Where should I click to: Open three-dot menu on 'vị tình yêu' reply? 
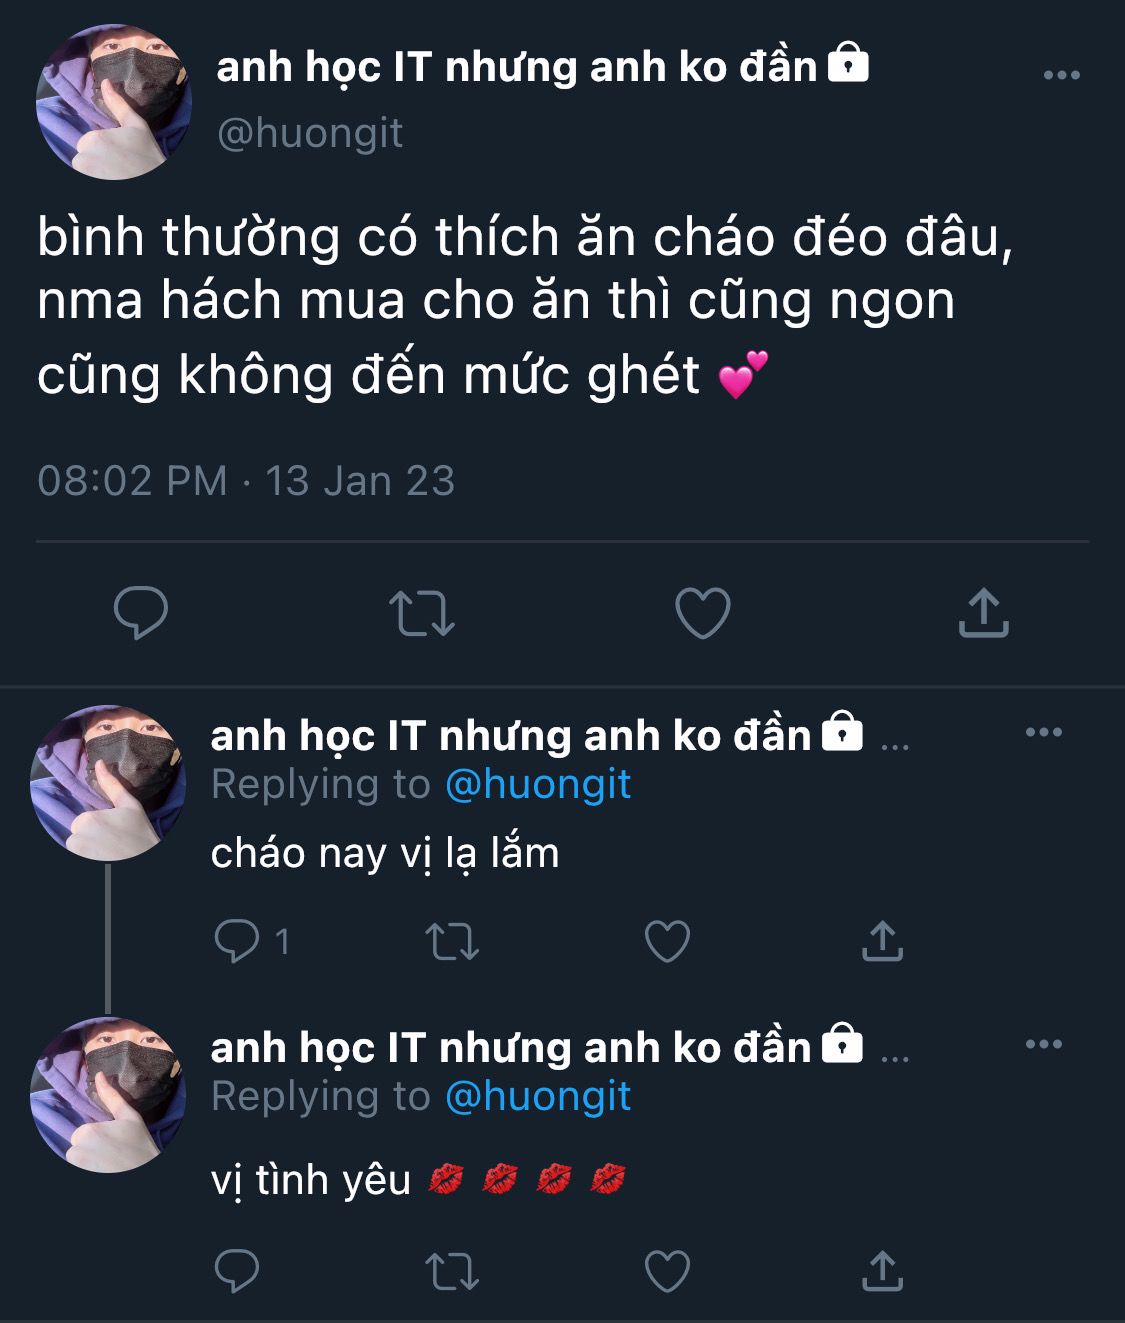(1044, 1044)
